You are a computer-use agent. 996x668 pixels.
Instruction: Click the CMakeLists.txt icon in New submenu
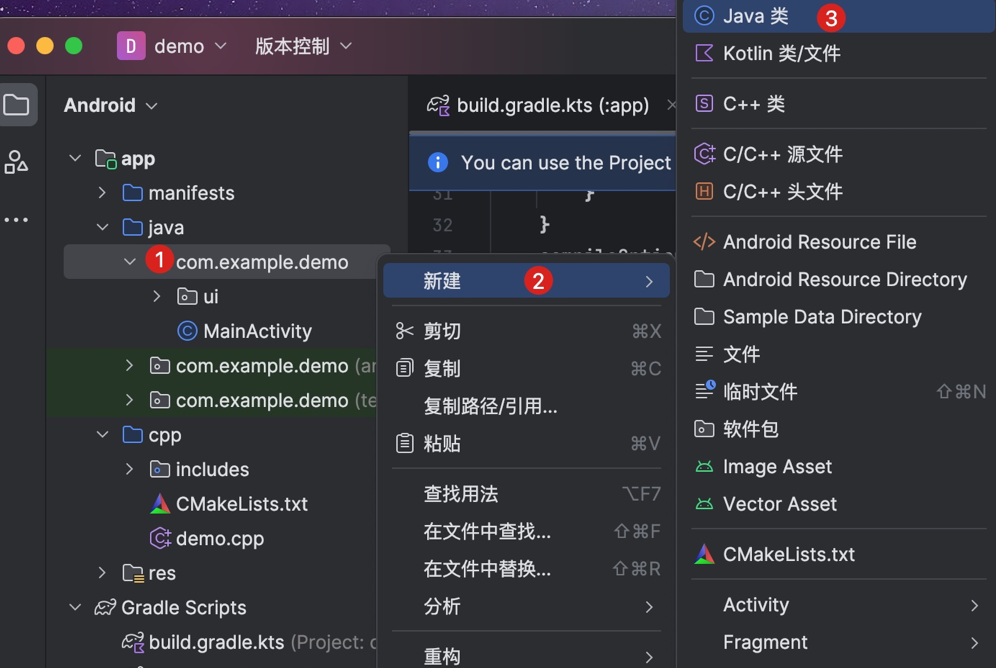point(704,554)
